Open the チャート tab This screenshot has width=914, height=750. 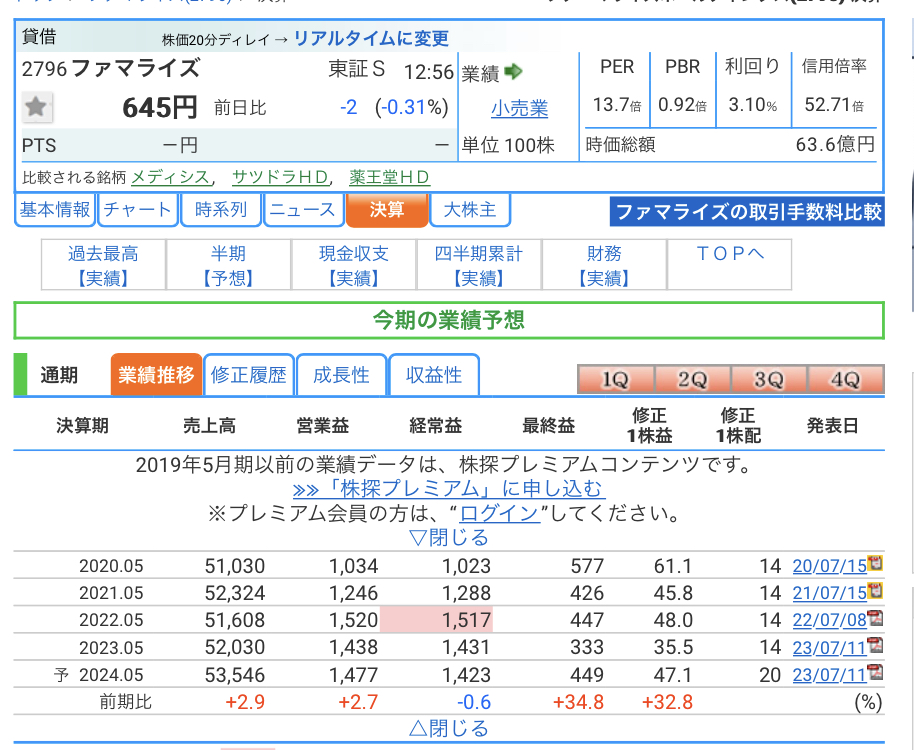pos(138,210)
